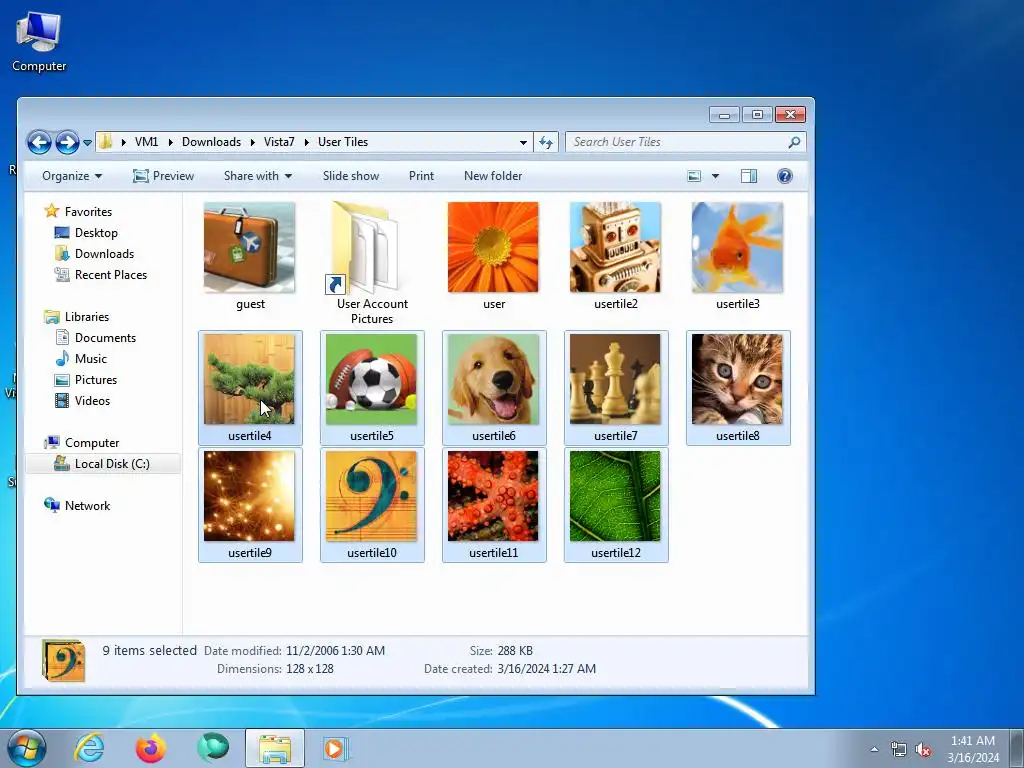Select Network in navigation pane

(x=87, y=505)
